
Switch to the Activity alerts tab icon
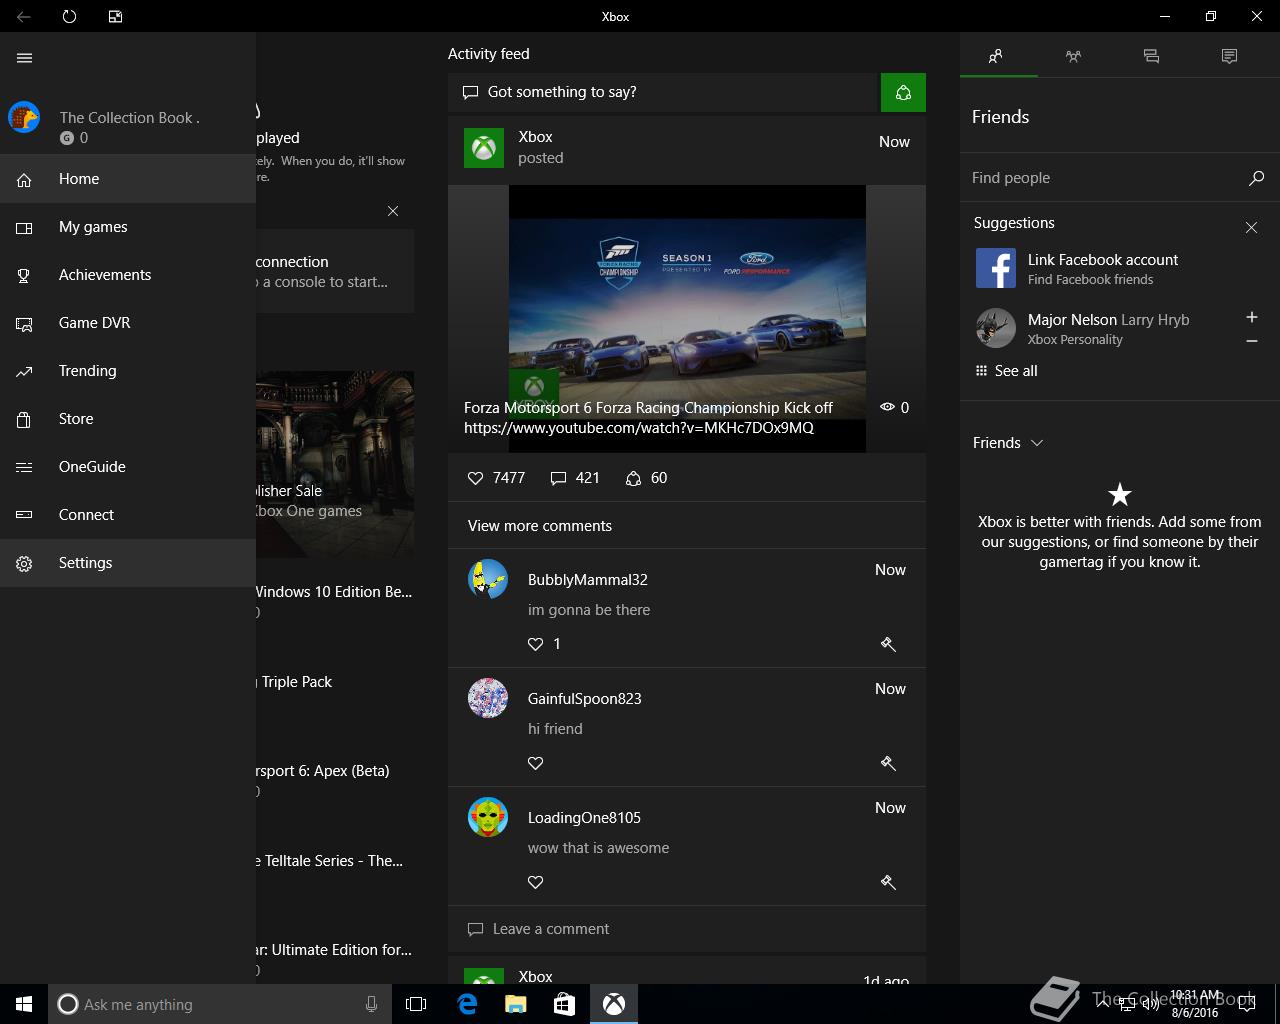tap(1229, 56)
